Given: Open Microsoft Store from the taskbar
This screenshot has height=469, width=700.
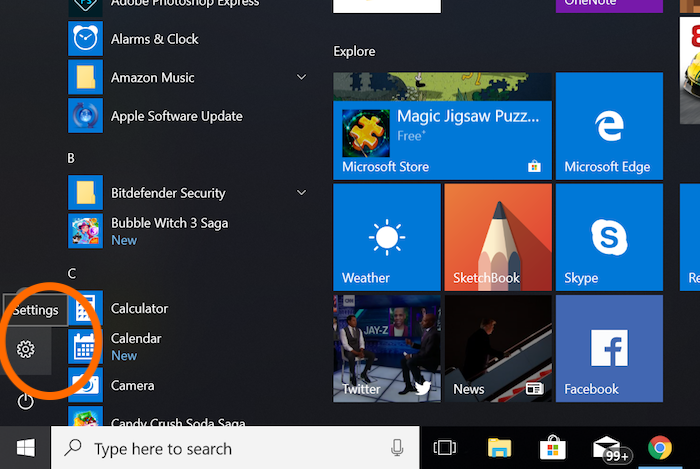Looking at the screenshot, I should tap(553, 448).
